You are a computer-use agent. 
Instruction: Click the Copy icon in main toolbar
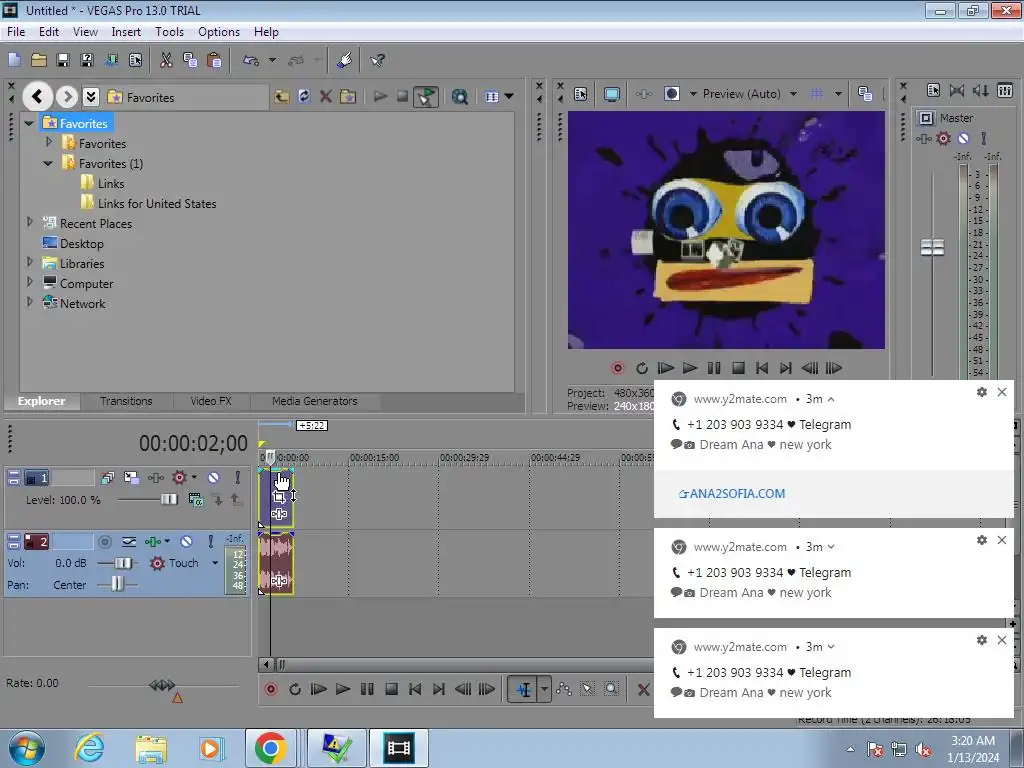[x=190, y=60]
